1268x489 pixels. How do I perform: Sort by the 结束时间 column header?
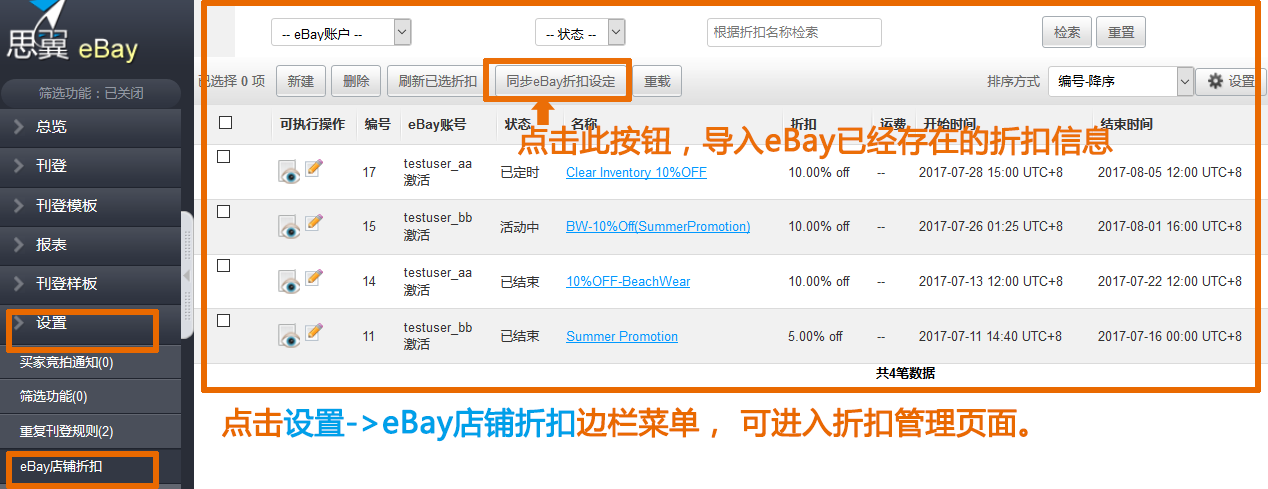(x=1126, y=124)
